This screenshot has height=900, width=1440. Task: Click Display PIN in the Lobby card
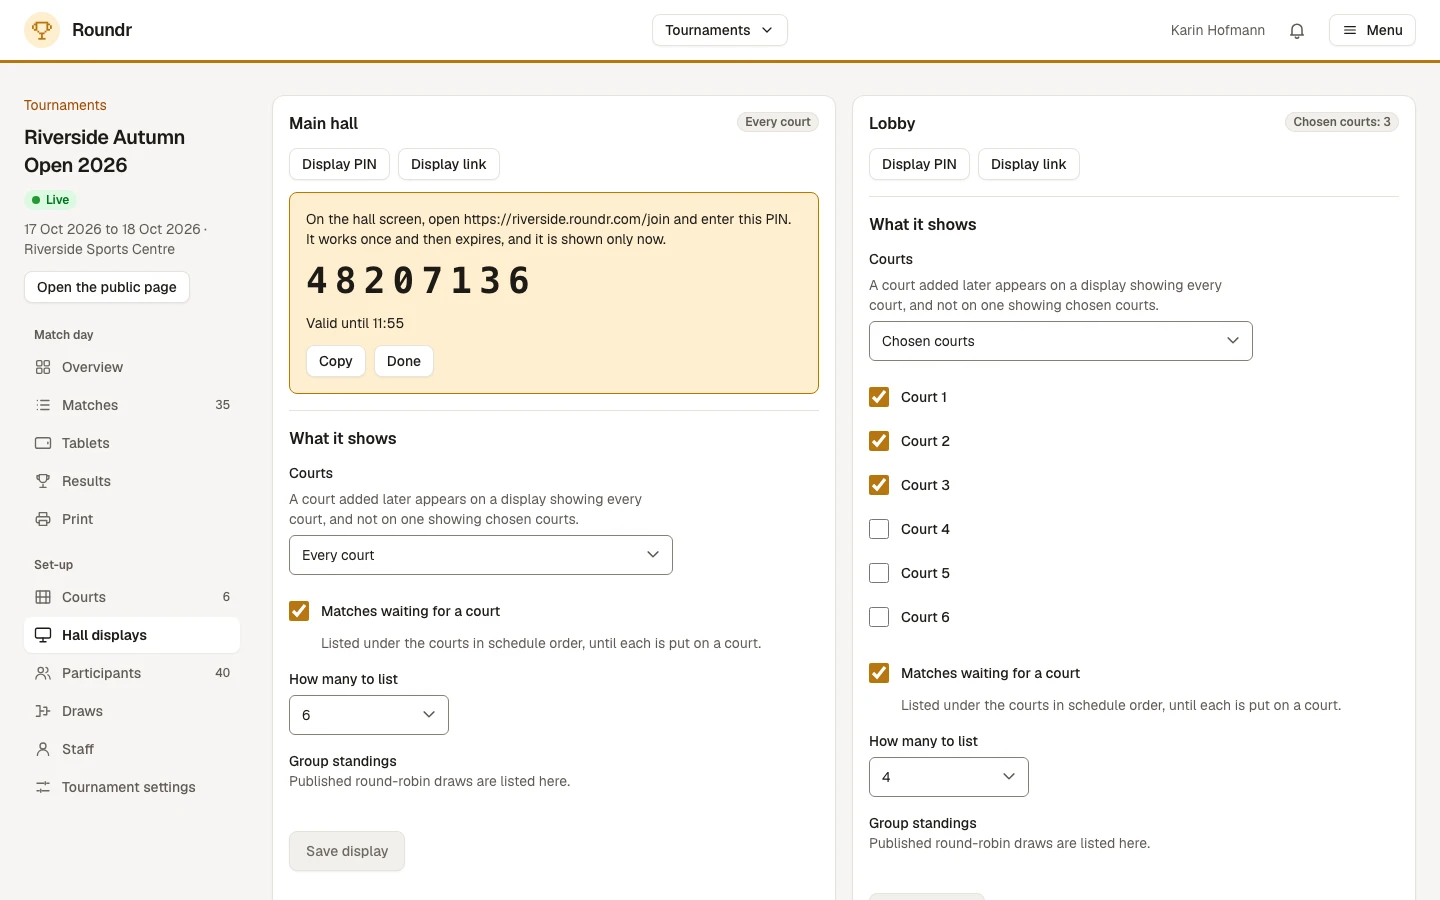(919, 164)
